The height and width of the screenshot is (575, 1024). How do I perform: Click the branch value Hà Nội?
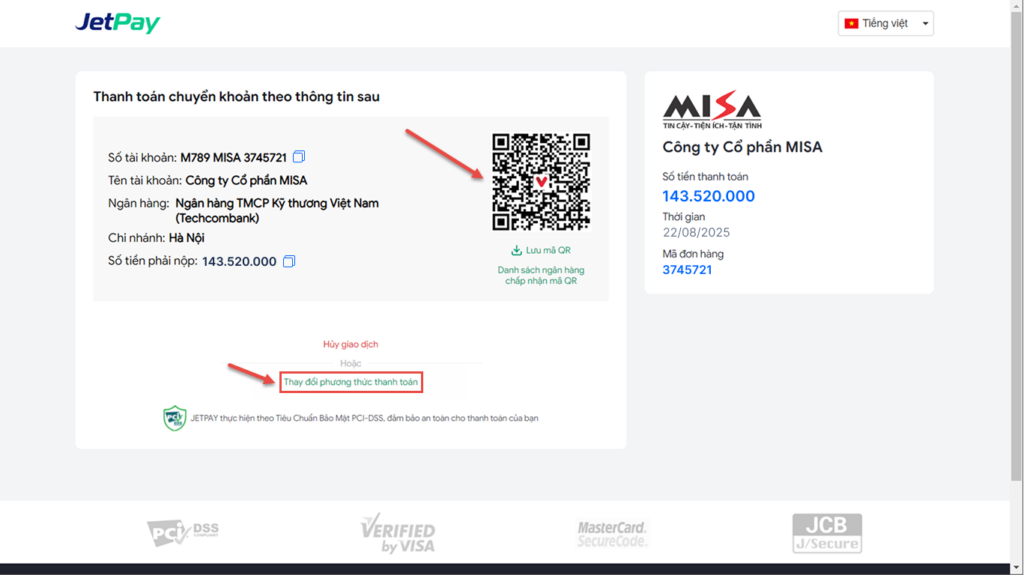pos(187,238)
